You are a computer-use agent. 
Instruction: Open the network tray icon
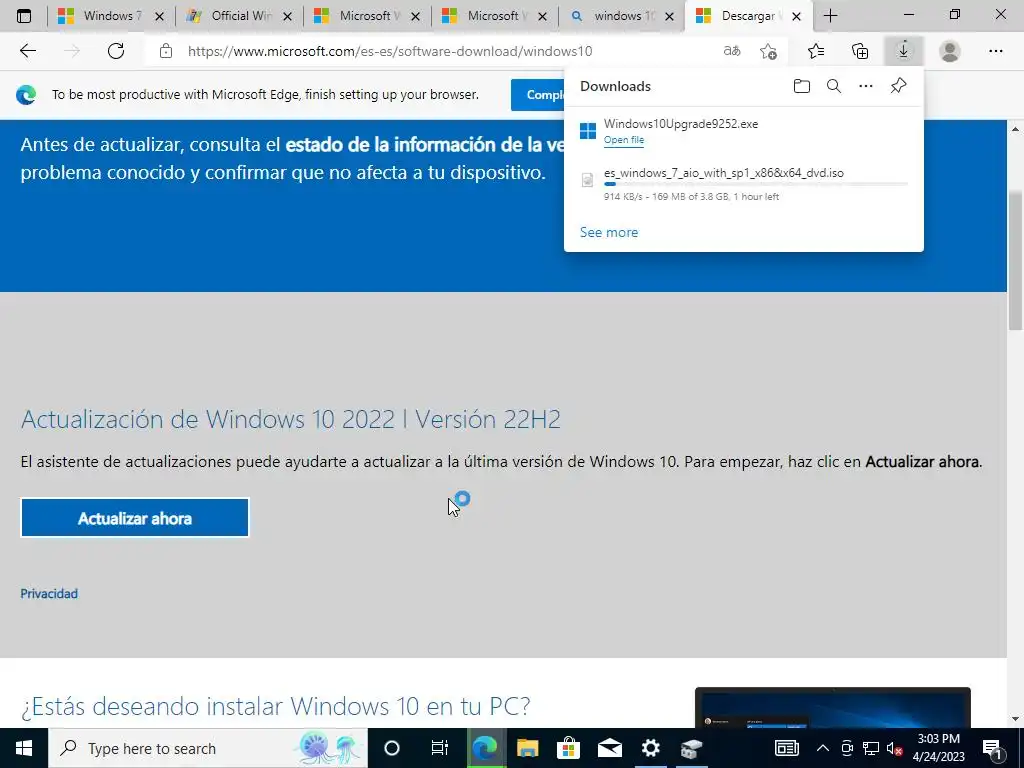click(x=871, y=748)
